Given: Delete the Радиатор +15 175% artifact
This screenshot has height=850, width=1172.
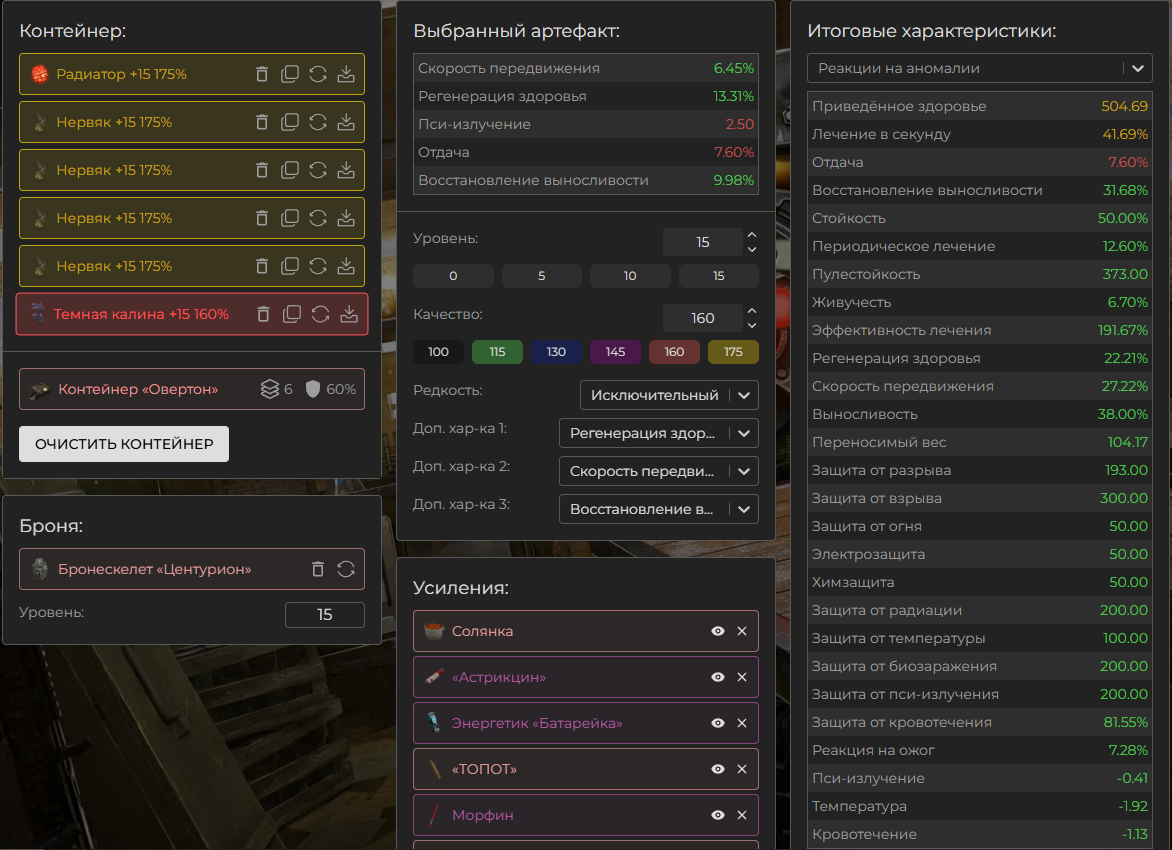Looking at the screenshot, I should [262, 74].
